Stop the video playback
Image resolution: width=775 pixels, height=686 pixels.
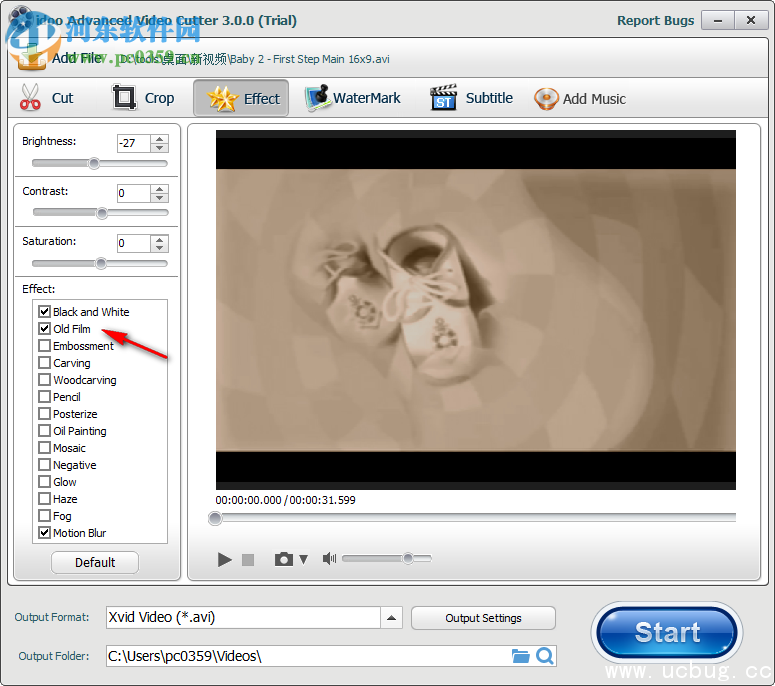248,559
